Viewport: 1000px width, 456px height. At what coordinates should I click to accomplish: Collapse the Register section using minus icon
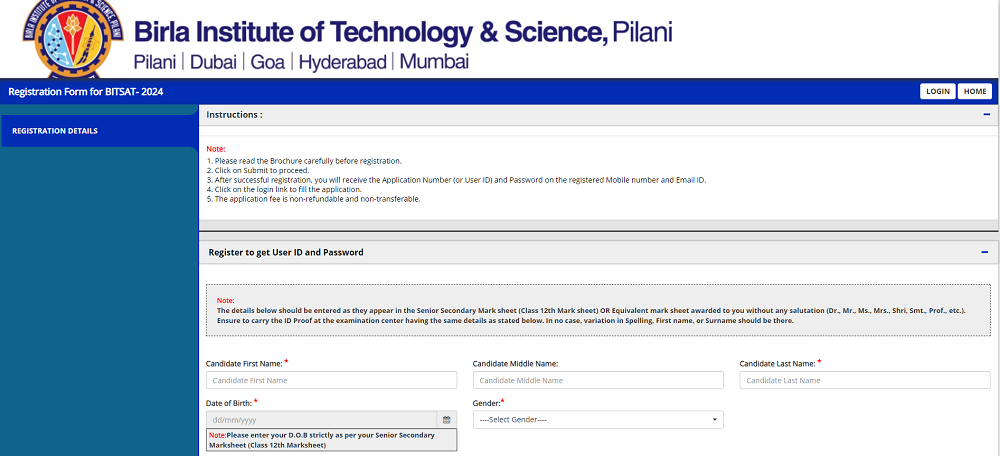coord(984,253)
